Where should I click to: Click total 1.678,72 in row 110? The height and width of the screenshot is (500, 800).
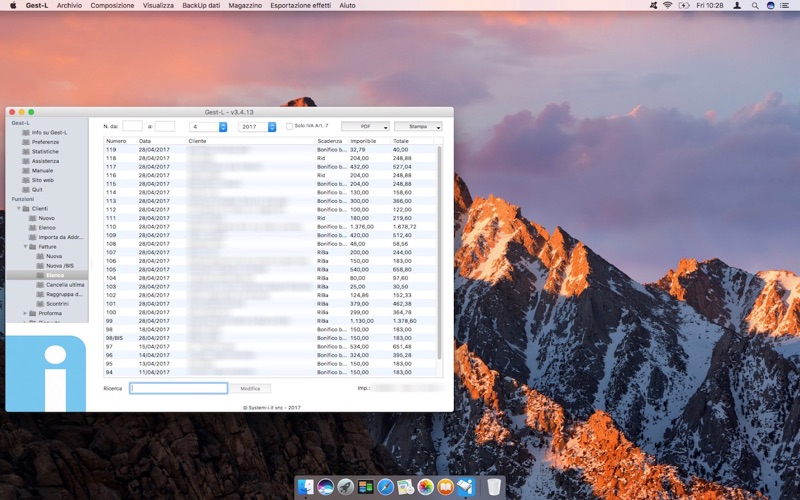[x=405, y=227]
